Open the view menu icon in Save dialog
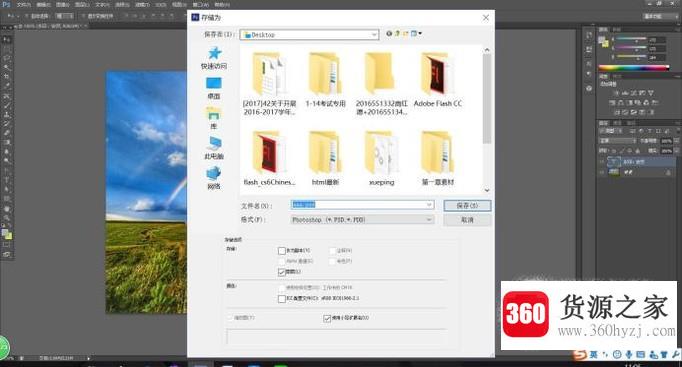682x367 pixels. click(x=416, y=33)
